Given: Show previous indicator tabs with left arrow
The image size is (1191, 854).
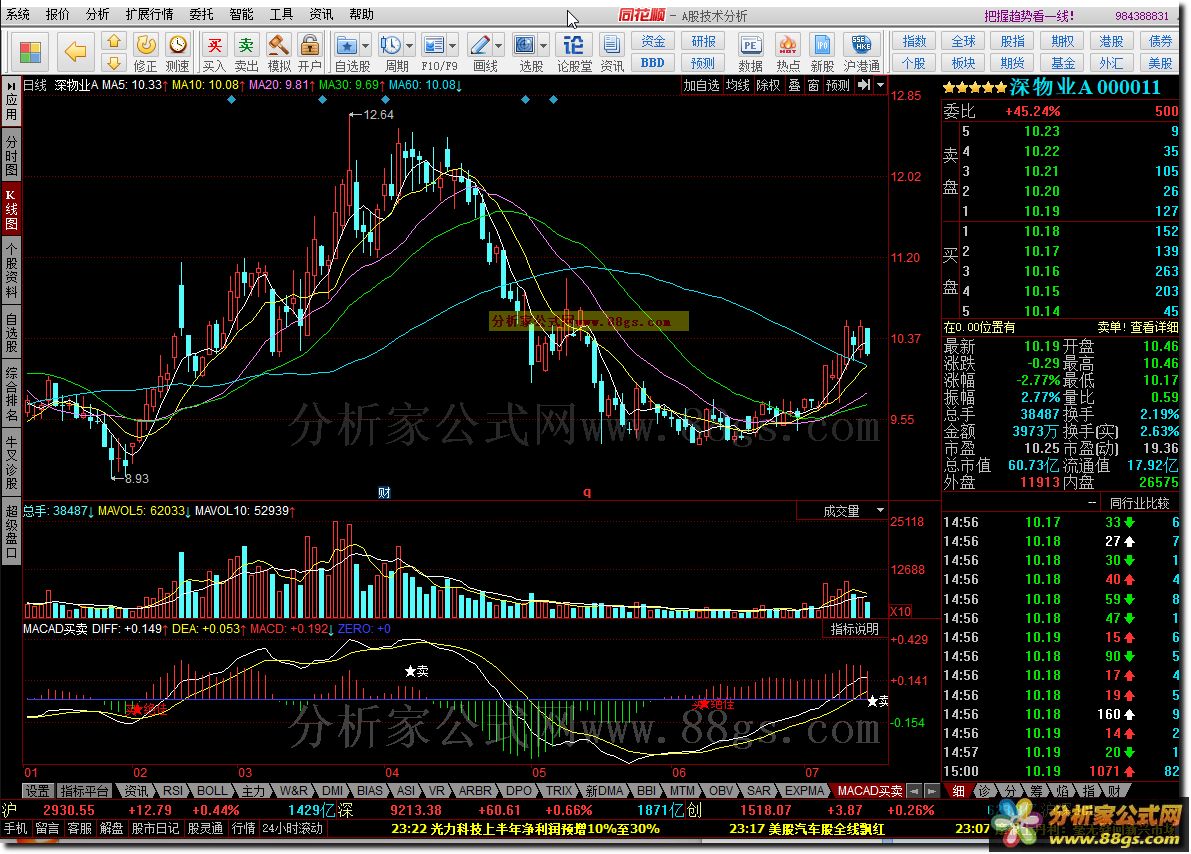Looking at the screenshot, I should 914,791.
